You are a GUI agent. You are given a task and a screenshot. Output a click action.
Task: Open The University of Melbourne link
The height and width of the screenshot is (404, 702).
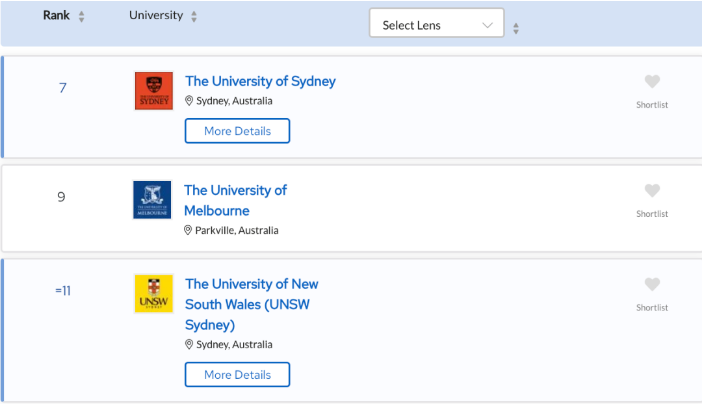[235, 200]
